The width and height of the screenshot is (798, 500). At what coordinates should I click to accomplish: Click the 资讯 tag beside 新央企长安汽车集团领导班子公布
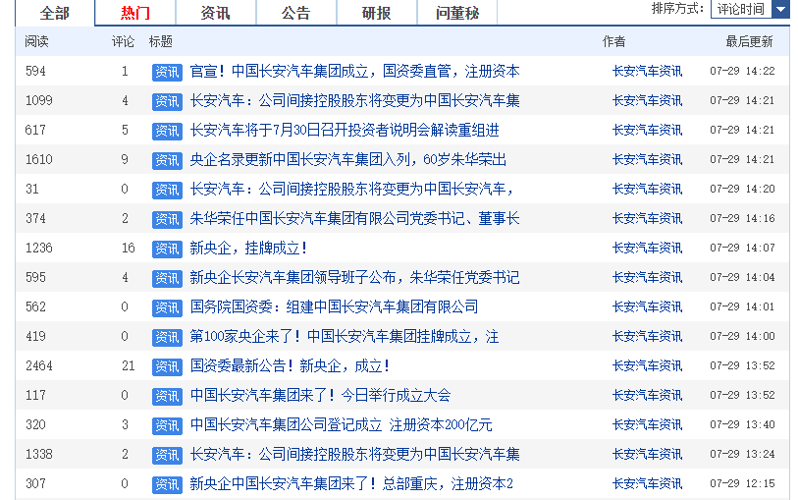[x=167, y=279]
